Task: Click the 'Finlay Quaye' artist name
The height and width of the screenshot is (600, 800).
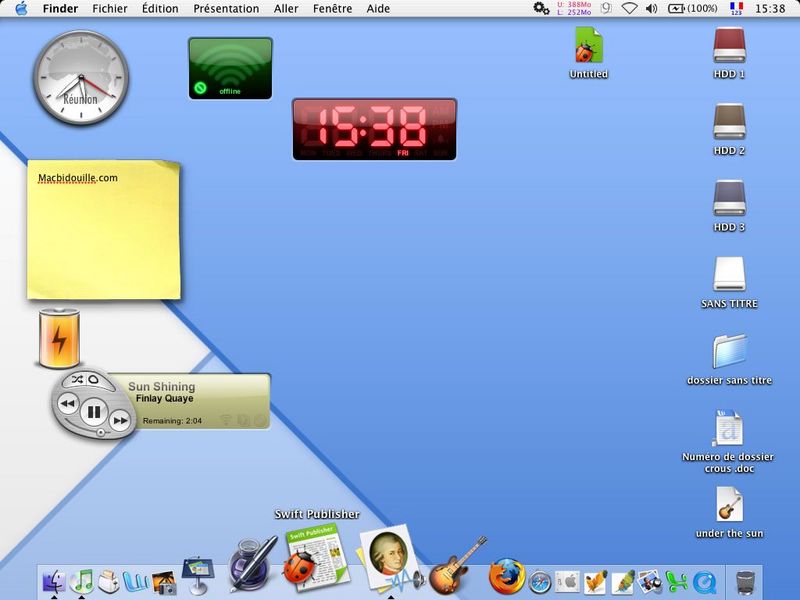Action: (164, 398)
